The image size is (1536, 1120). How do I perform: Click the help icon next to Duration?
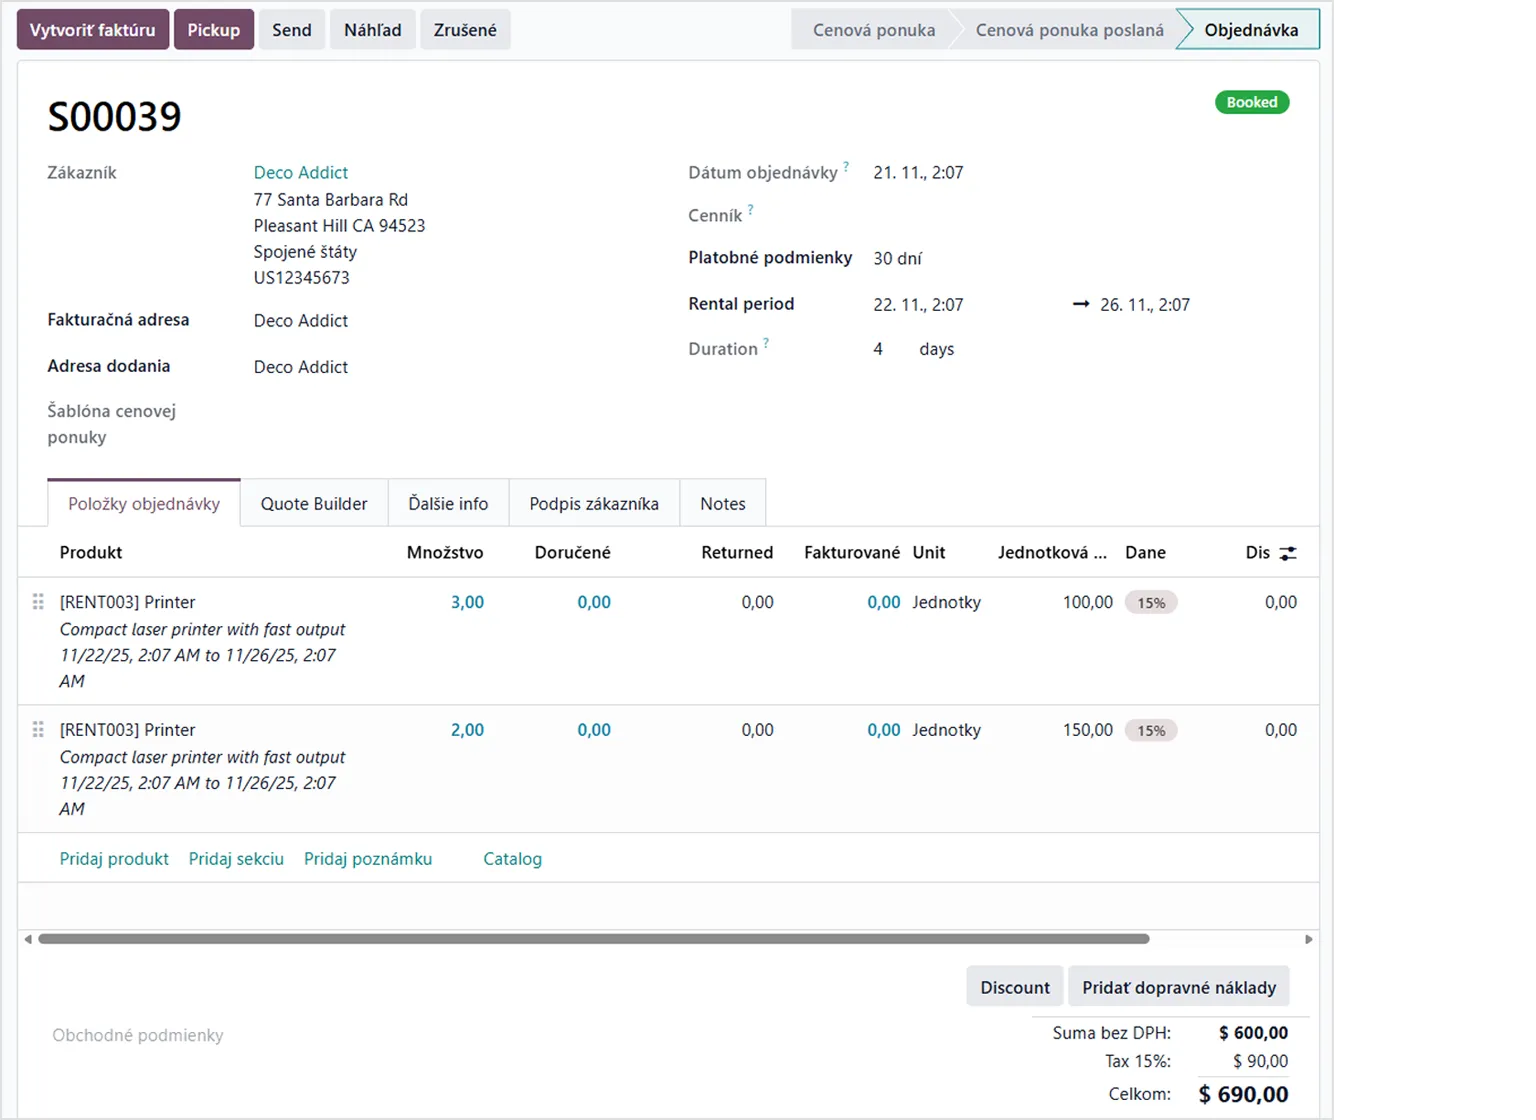[766, 343]
